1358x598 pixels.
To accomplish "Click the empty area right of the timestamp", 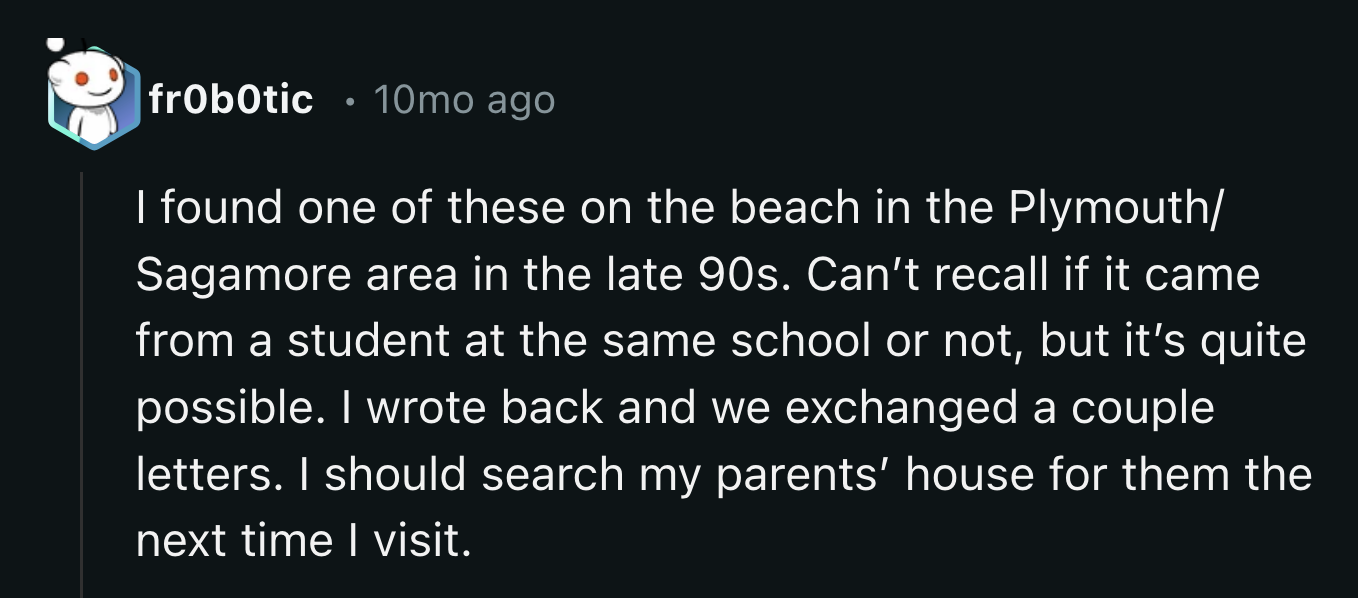I will [800, 97].
